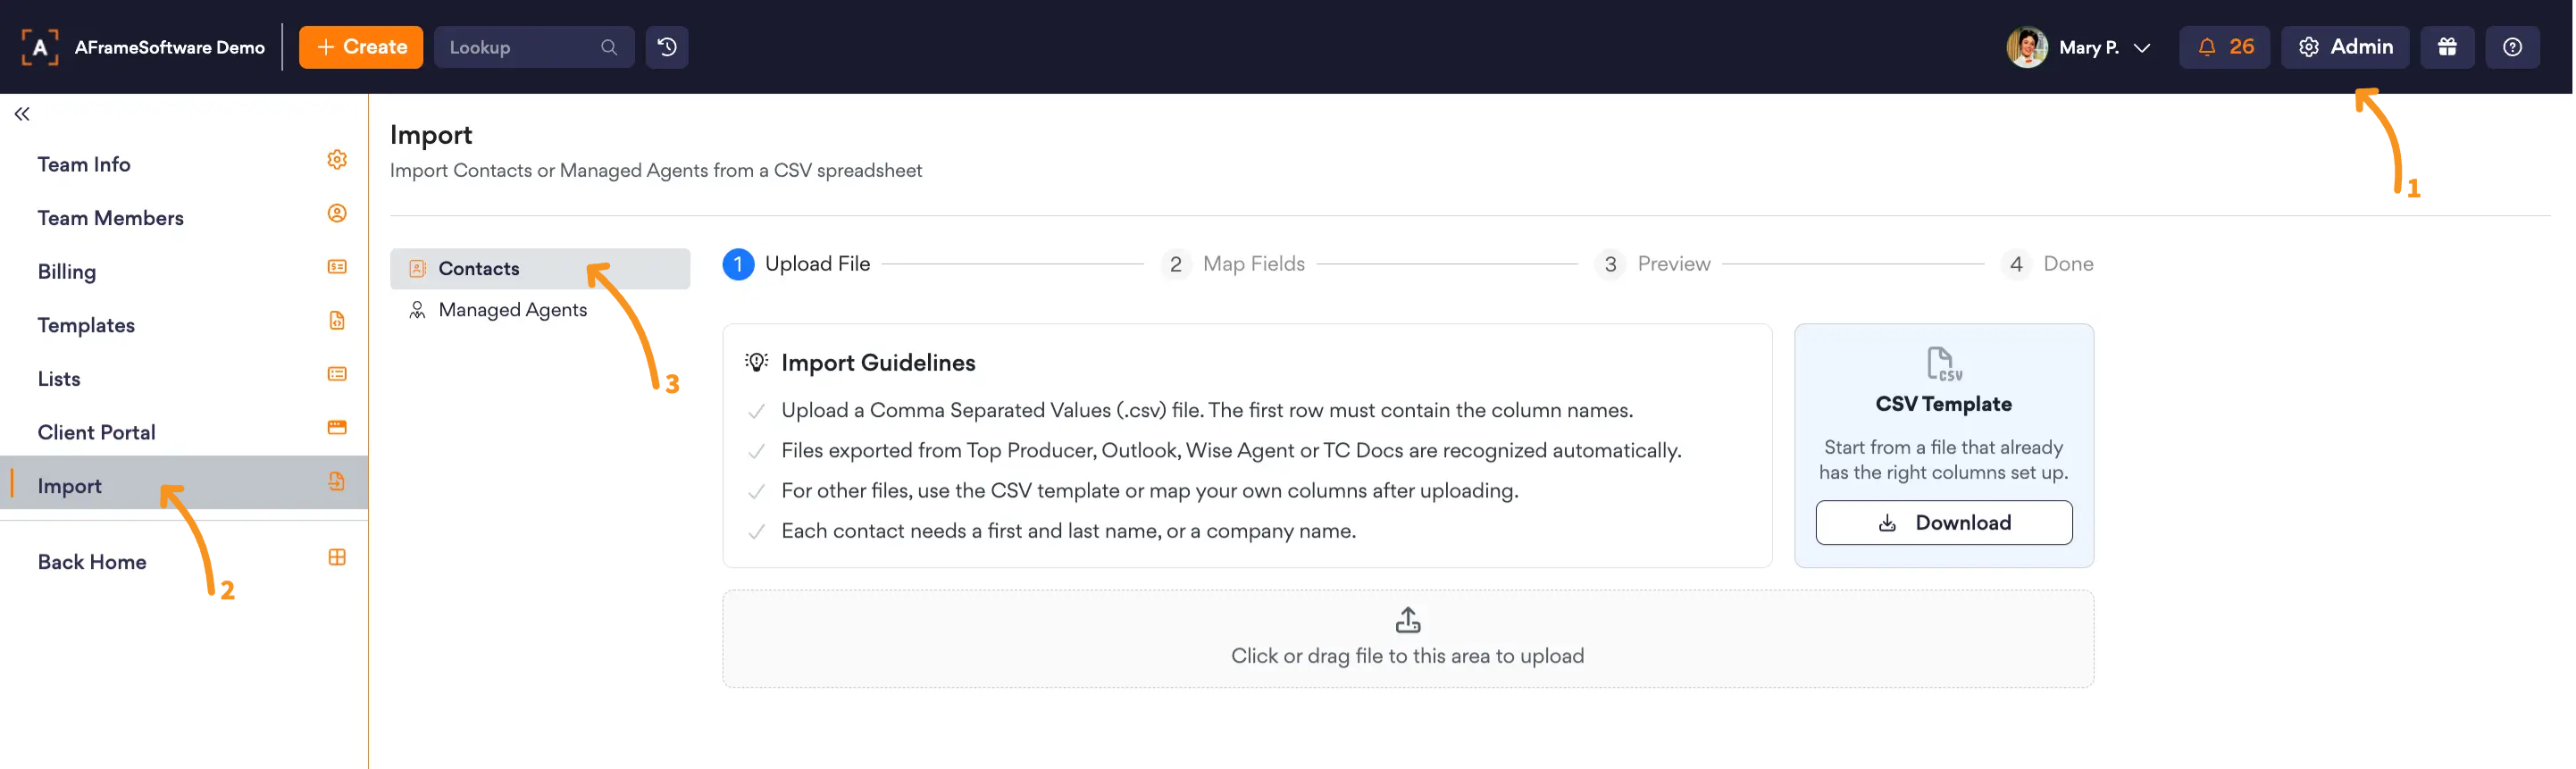Open the help question mark icon
Viewport: 2576px width, 769px height.
(x=2512, y=47)
